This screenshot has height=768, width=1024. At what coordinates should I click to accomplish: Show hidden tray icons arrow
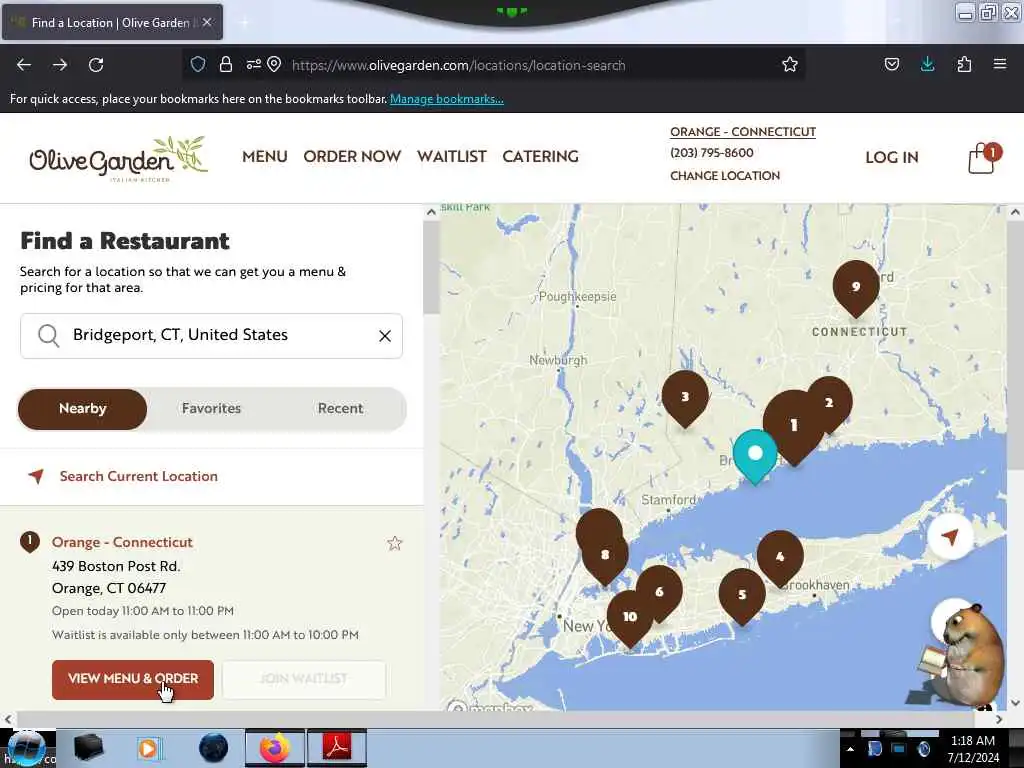[850, 749]
